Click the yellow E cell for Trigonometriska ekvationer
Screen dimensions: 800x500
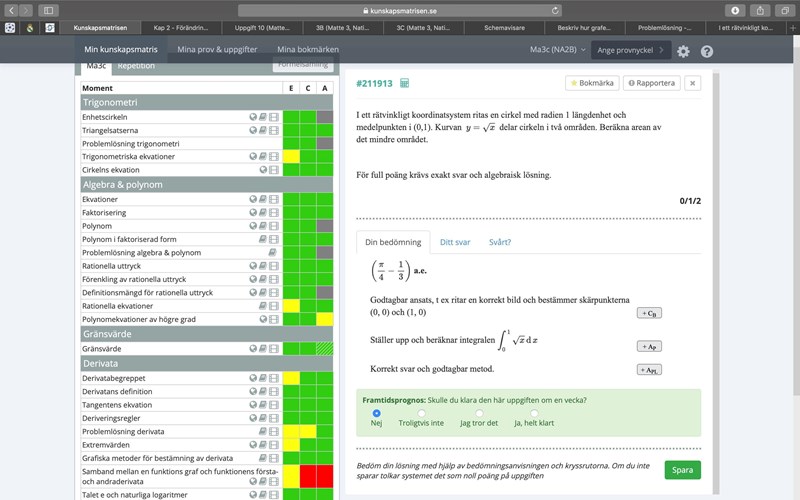(x=291, y=157)
